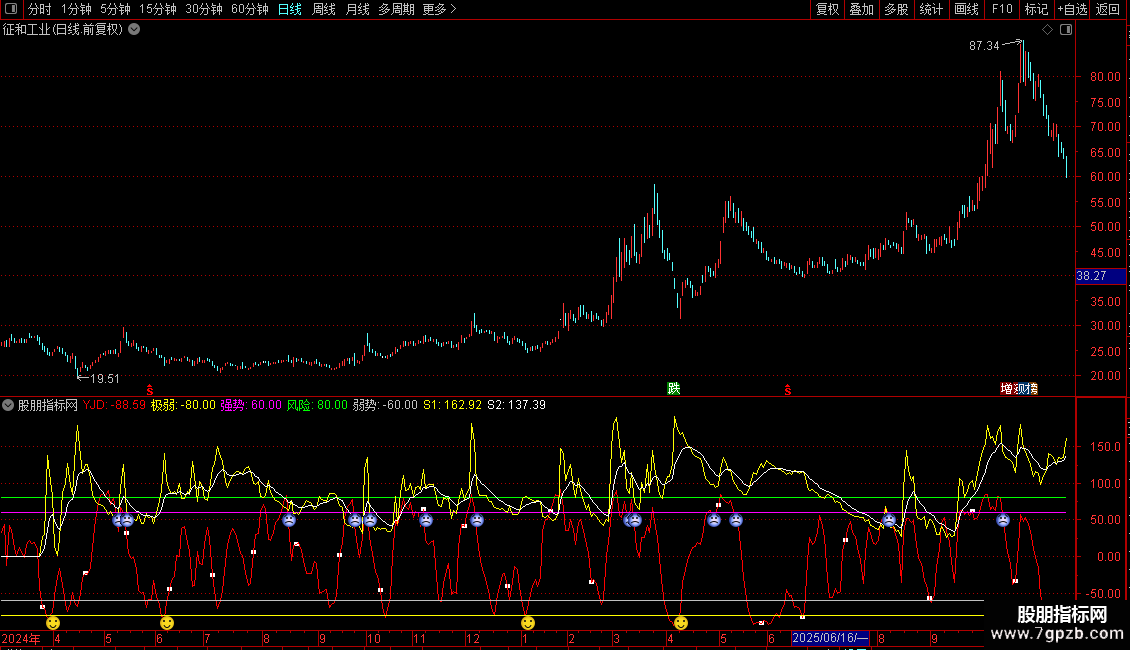Click the first red S marker
This screenshot has height=650, width=1130.
point(150,390)
